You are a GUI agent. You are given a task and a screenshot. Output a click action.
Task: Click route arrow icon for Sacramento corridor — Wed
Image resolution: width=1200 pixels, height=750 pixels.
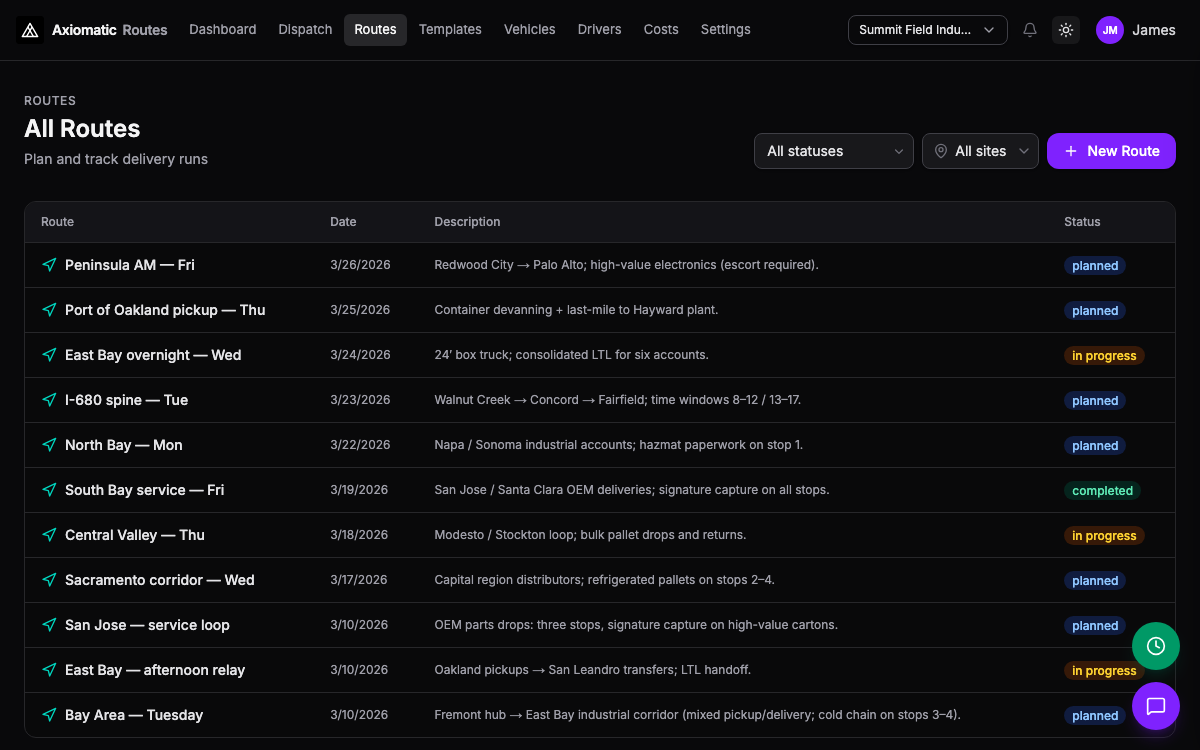click(x=49, y=580)
